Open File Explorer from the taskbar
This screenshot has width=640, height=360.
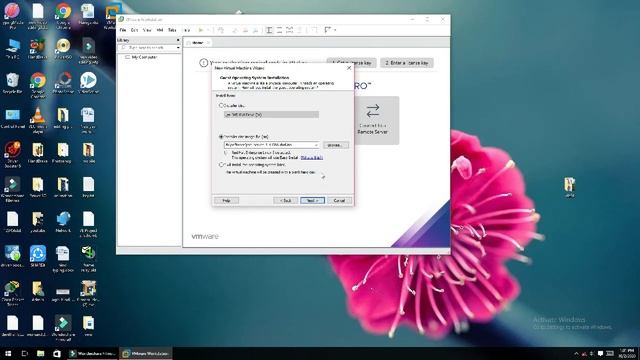point(40,353)
